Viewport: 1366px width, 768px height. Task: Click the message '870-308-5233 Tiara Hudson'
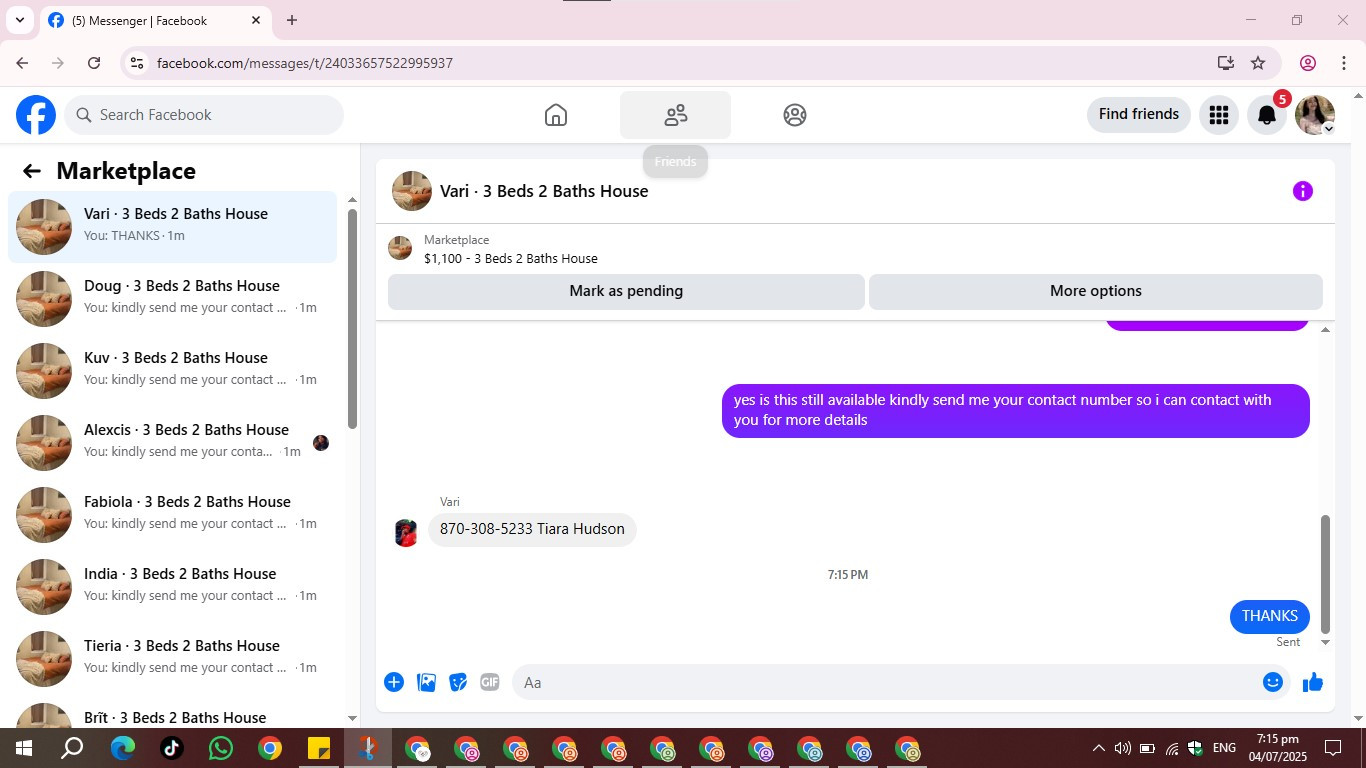coord(532,529)
